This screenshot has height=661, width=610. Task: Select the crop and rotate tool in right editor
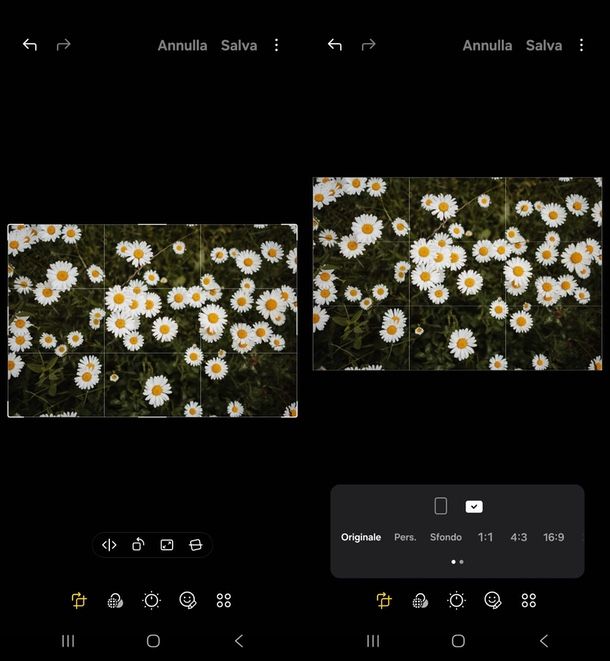tap(384, 600)
